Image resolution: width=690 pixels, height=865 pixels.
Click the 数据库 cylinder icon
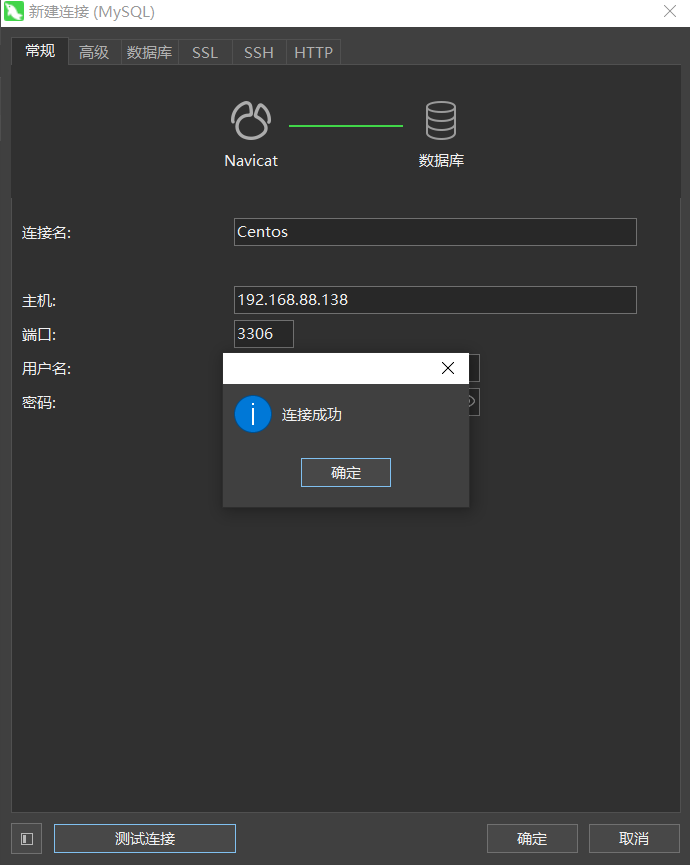click(441, 120)
